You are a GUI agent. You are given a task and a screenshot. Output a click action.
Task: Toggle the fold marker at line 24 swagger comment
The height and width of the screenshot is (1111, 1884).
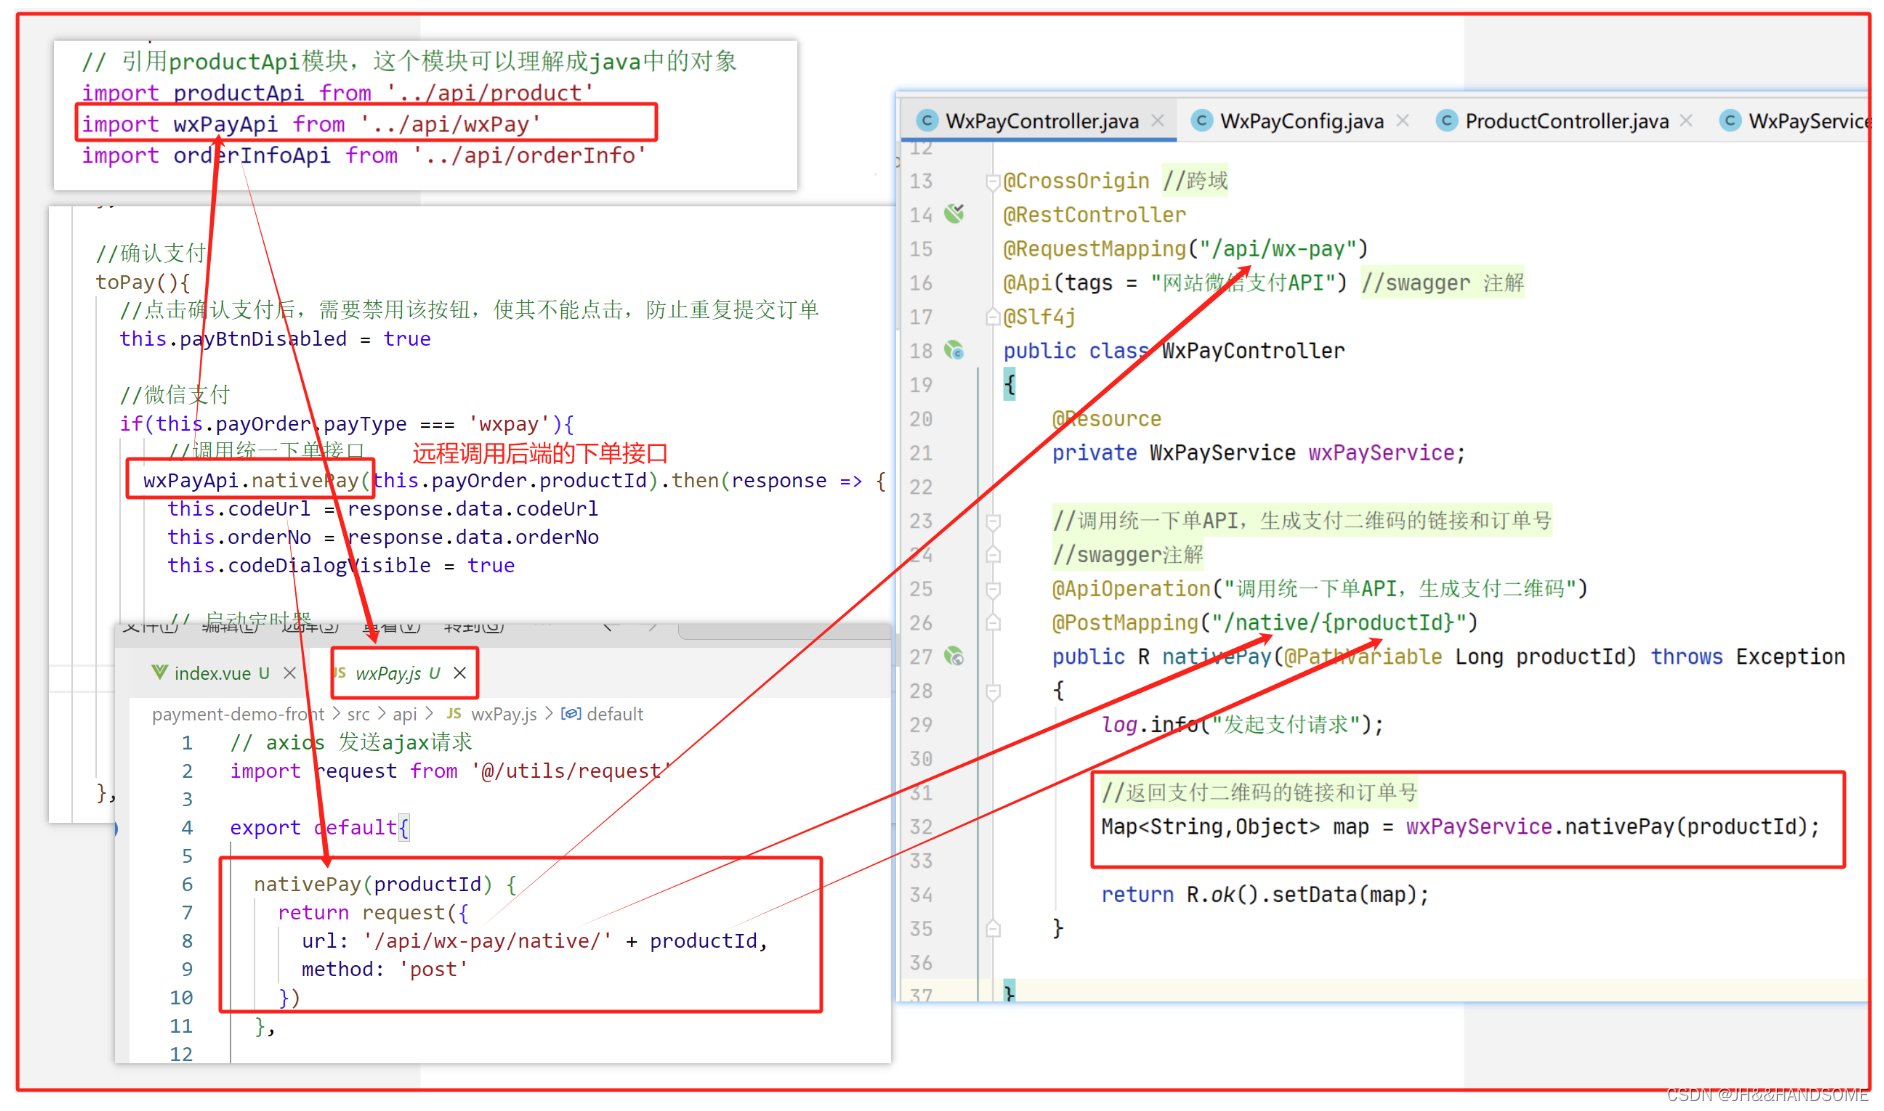click(x=993, y=555)
